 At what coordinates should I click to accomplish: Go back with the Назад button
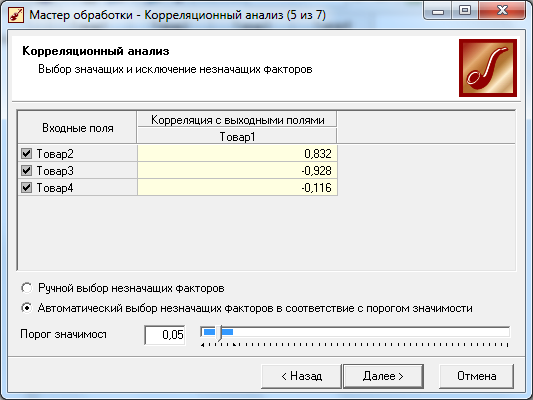pos(301,376)
